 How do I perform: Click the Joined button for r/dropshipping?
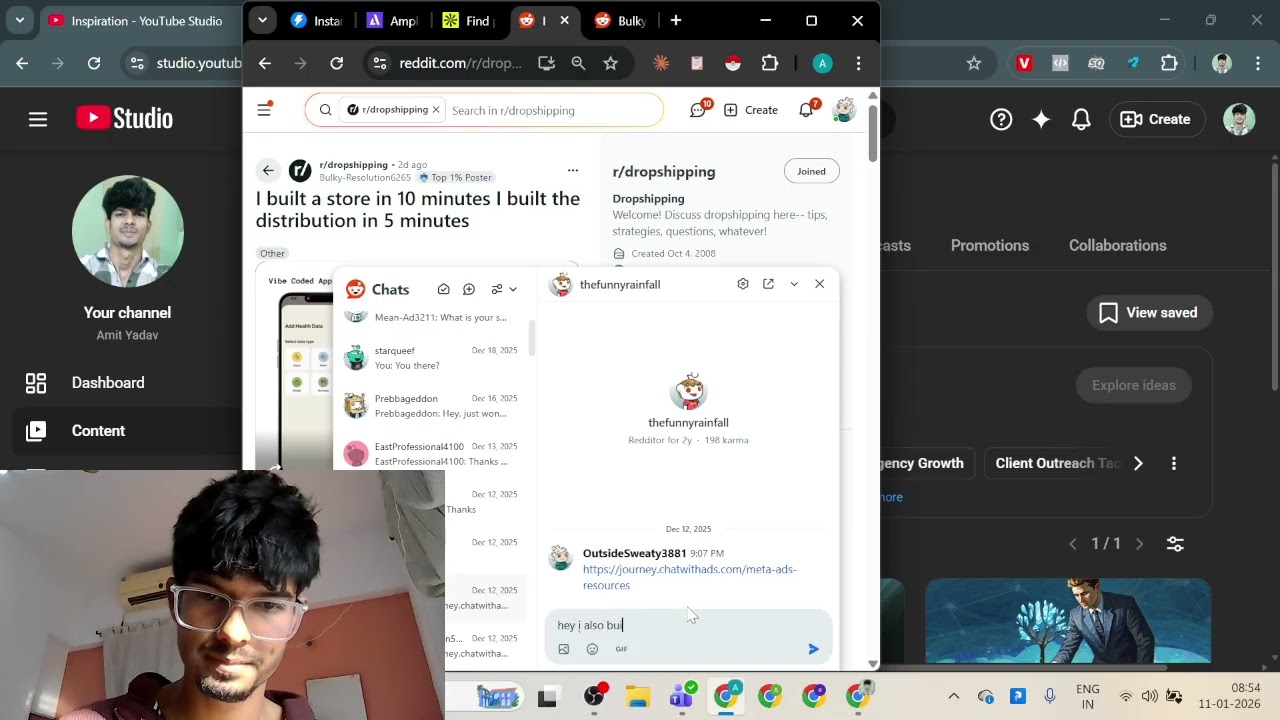[x=811, y=171]
